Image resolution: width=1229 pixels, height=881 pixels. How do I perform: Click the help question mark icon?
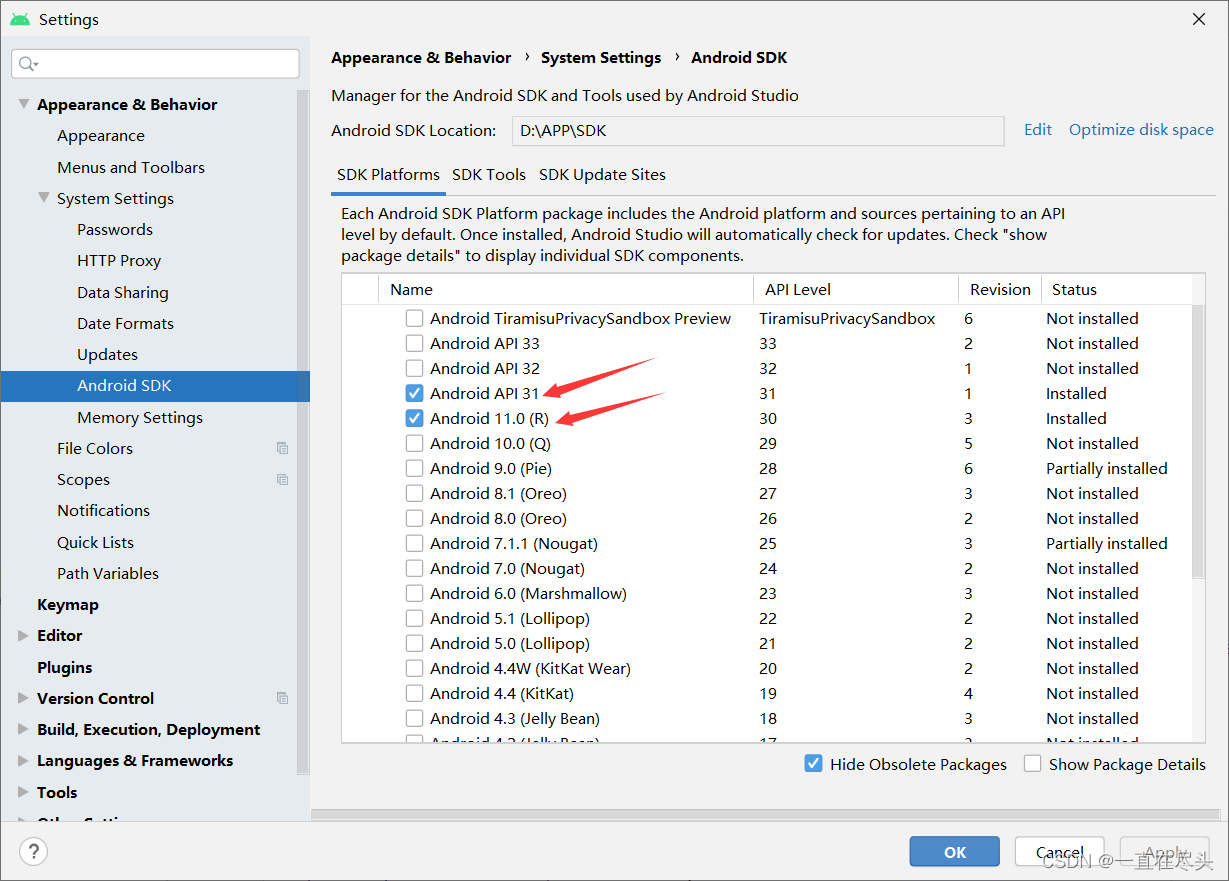pos(33,852)
